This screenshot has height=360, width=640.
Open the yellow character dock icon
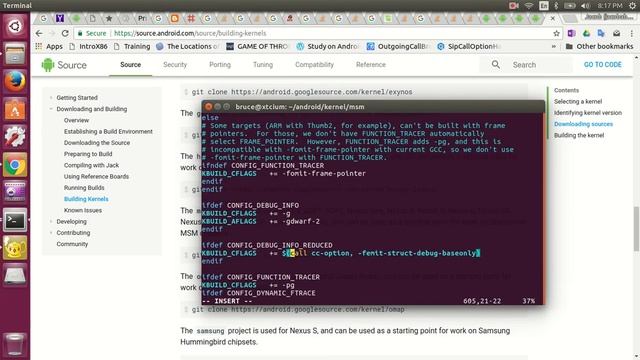tap(15, 248)
